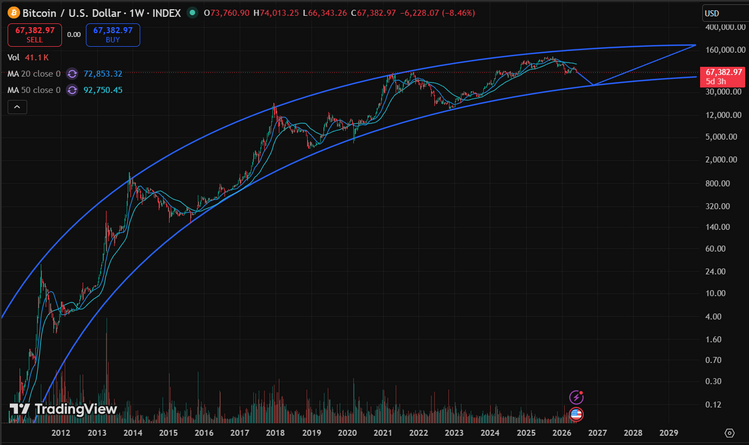
Task: Click the 67,382.97 SELL button
Action: tap(34, 35)
